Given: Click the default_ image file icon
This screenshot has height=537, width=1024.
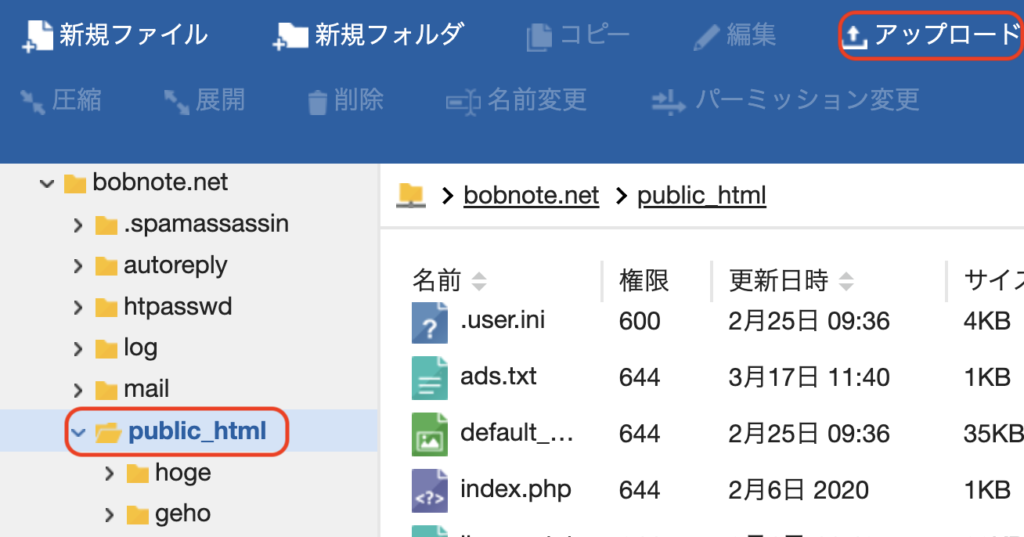Looking at the screenshot, I should (429, 434).
